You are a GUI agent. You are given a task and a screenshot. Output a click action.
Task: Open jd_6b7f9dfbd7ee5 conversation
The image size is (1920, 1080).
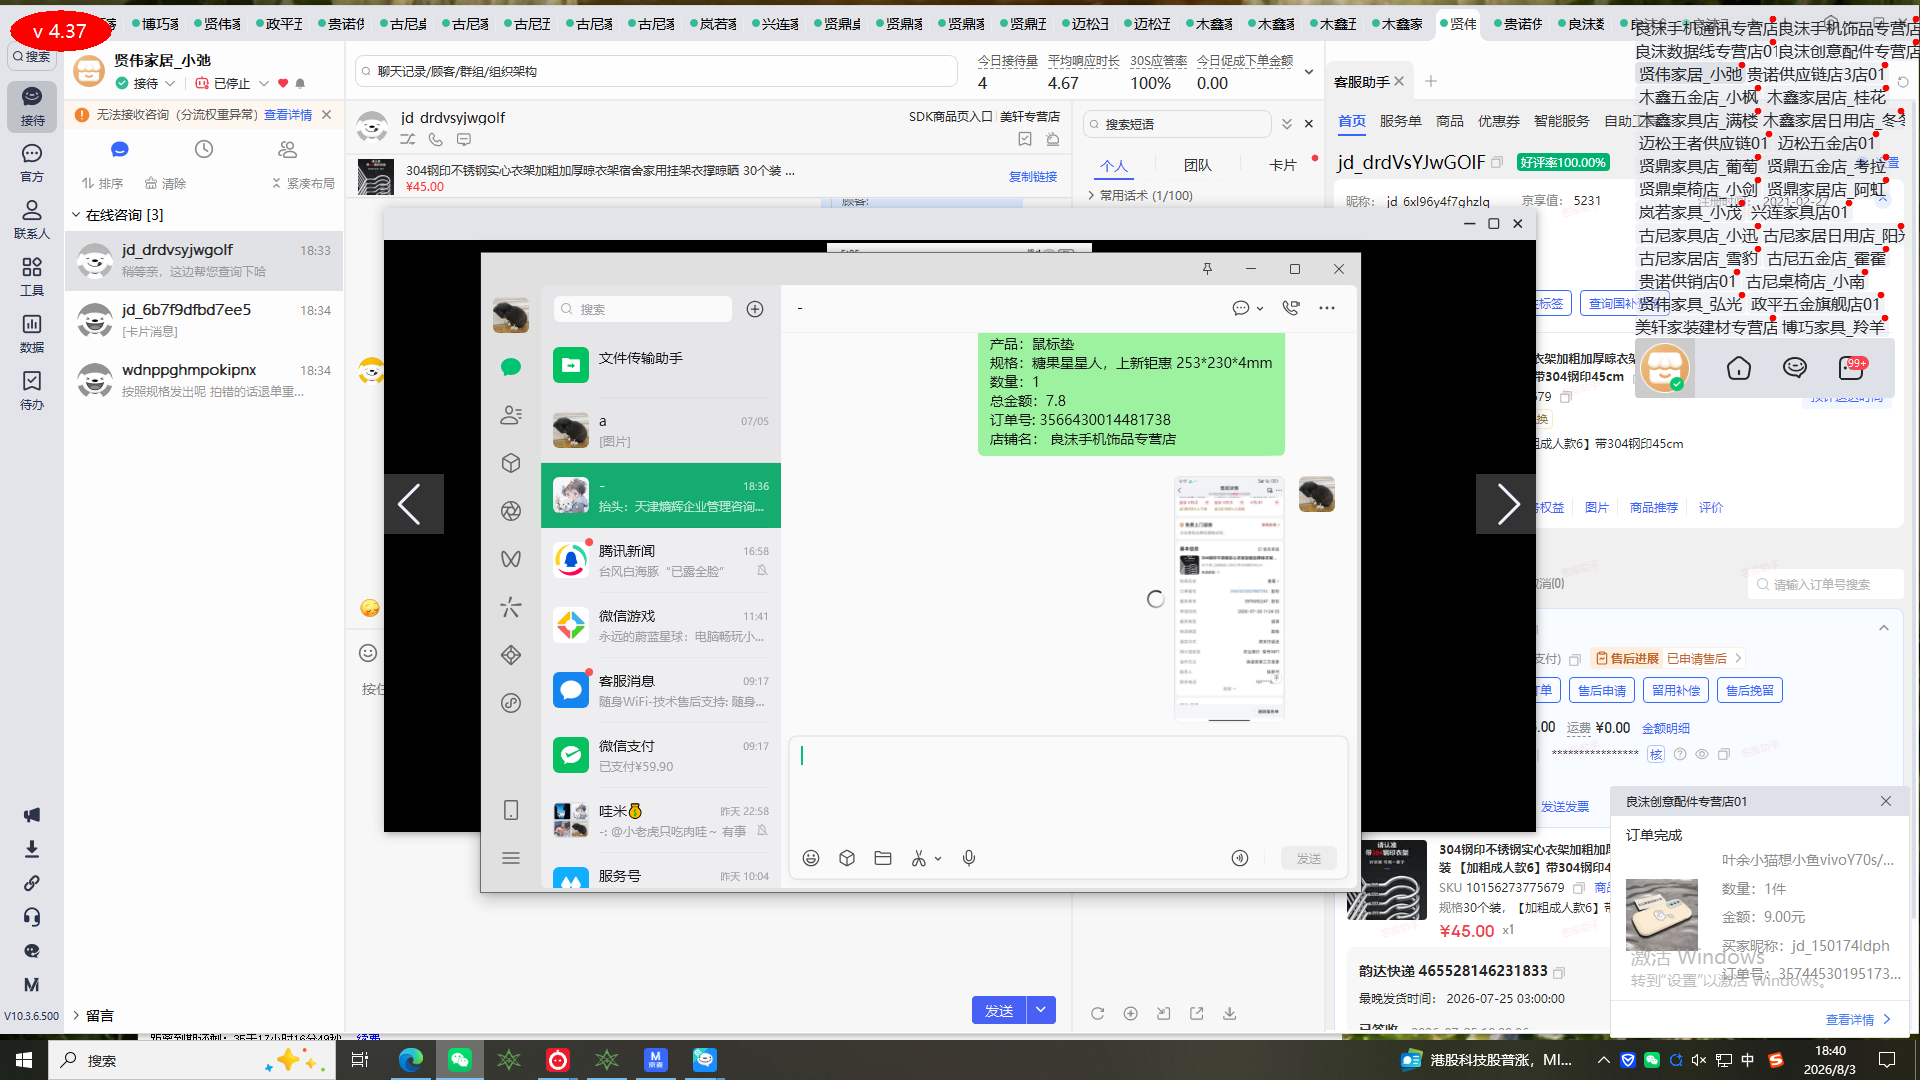pos(204,320)
